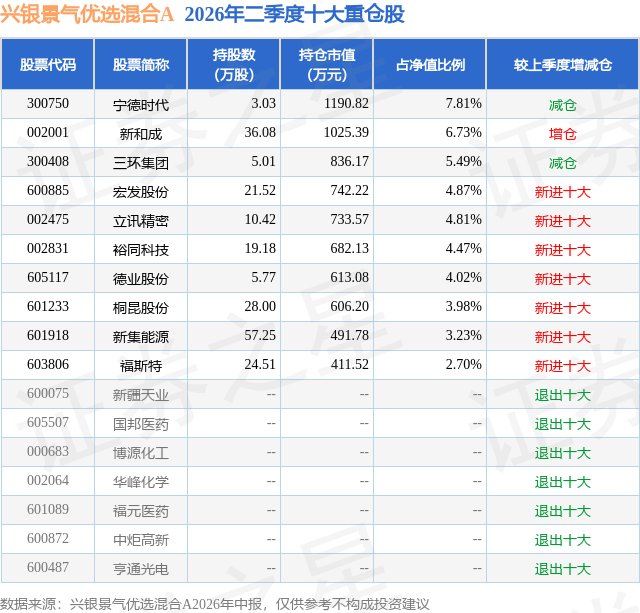Screen dimensions: 640x613
Task: Click the 股票代码 column header
Action: coord(48,64)
